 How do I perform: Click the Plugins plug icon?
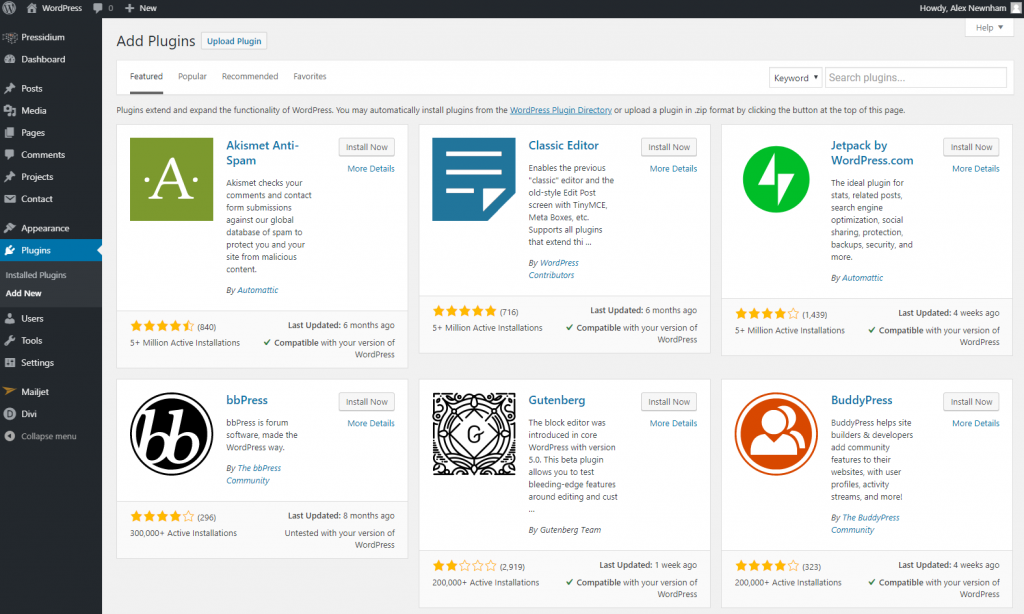coord(10,250)
